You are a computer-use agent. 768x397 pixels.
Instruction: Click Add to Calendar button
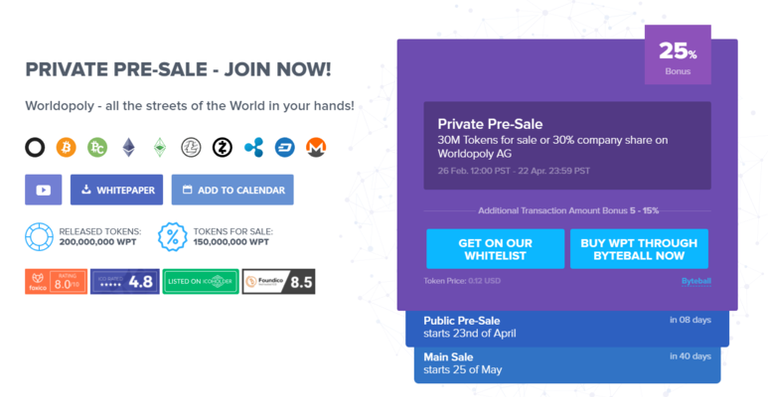coord(233,189)
